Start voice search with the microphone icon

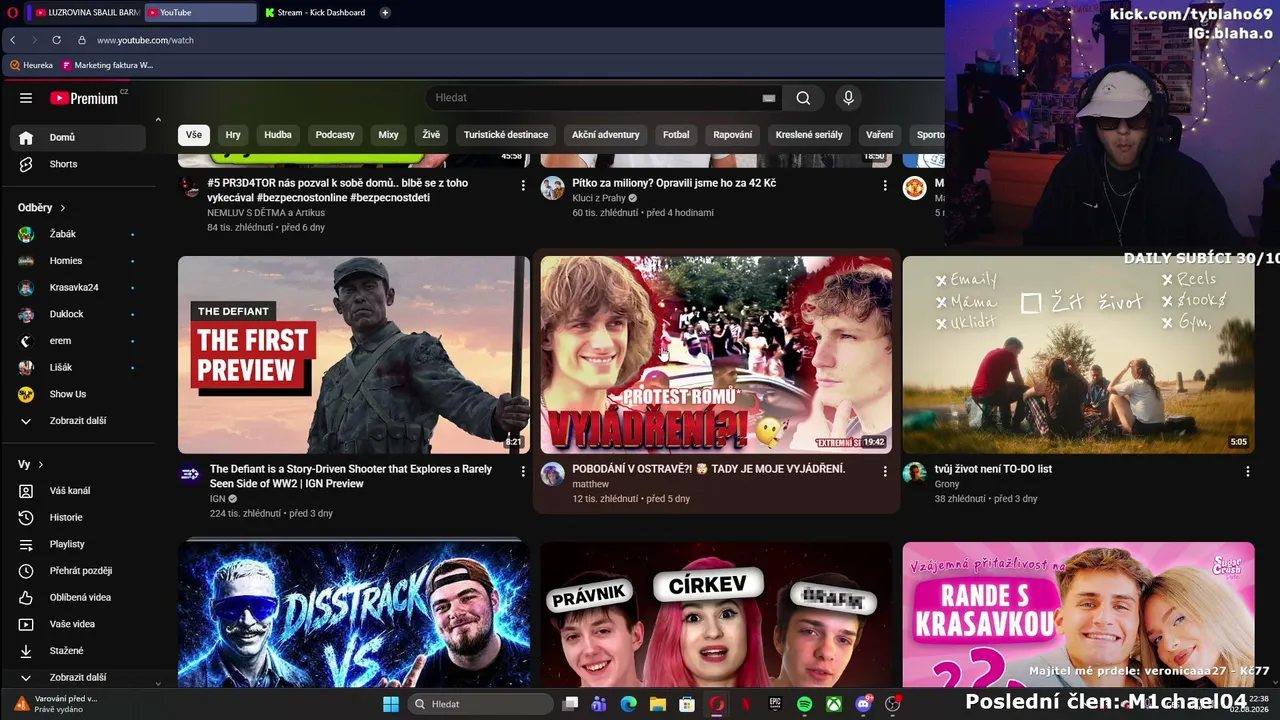point(848,98)
